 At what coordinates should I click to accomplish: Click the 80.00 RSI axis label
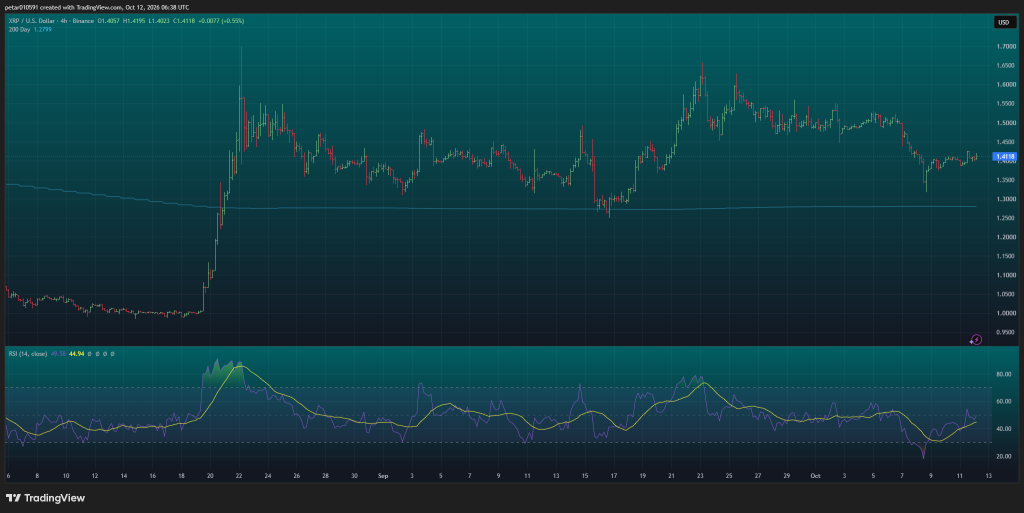point(1004,375)
